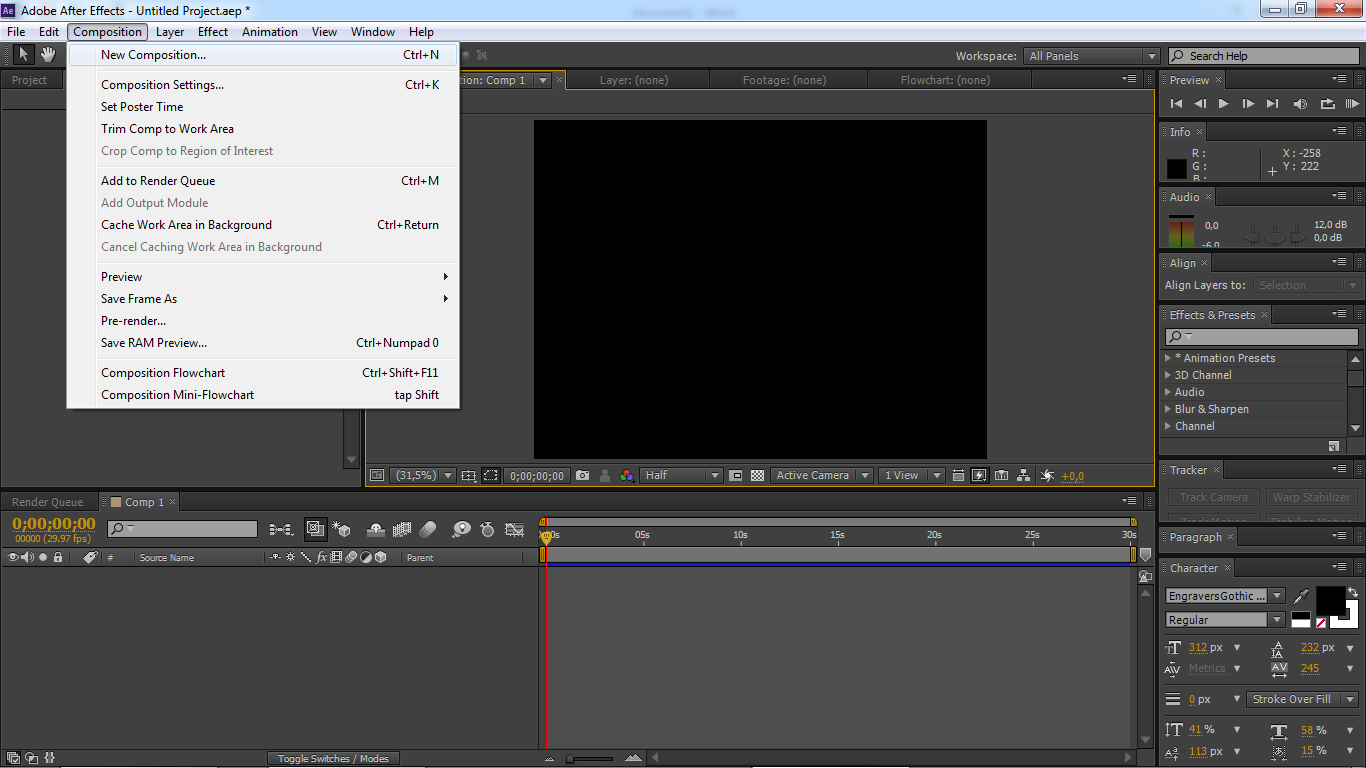Image resolution: width=1366 pixels, height=768 pixels.
Task: Take a snapshot of the composition viewer
Action: (x=581, y=475)
